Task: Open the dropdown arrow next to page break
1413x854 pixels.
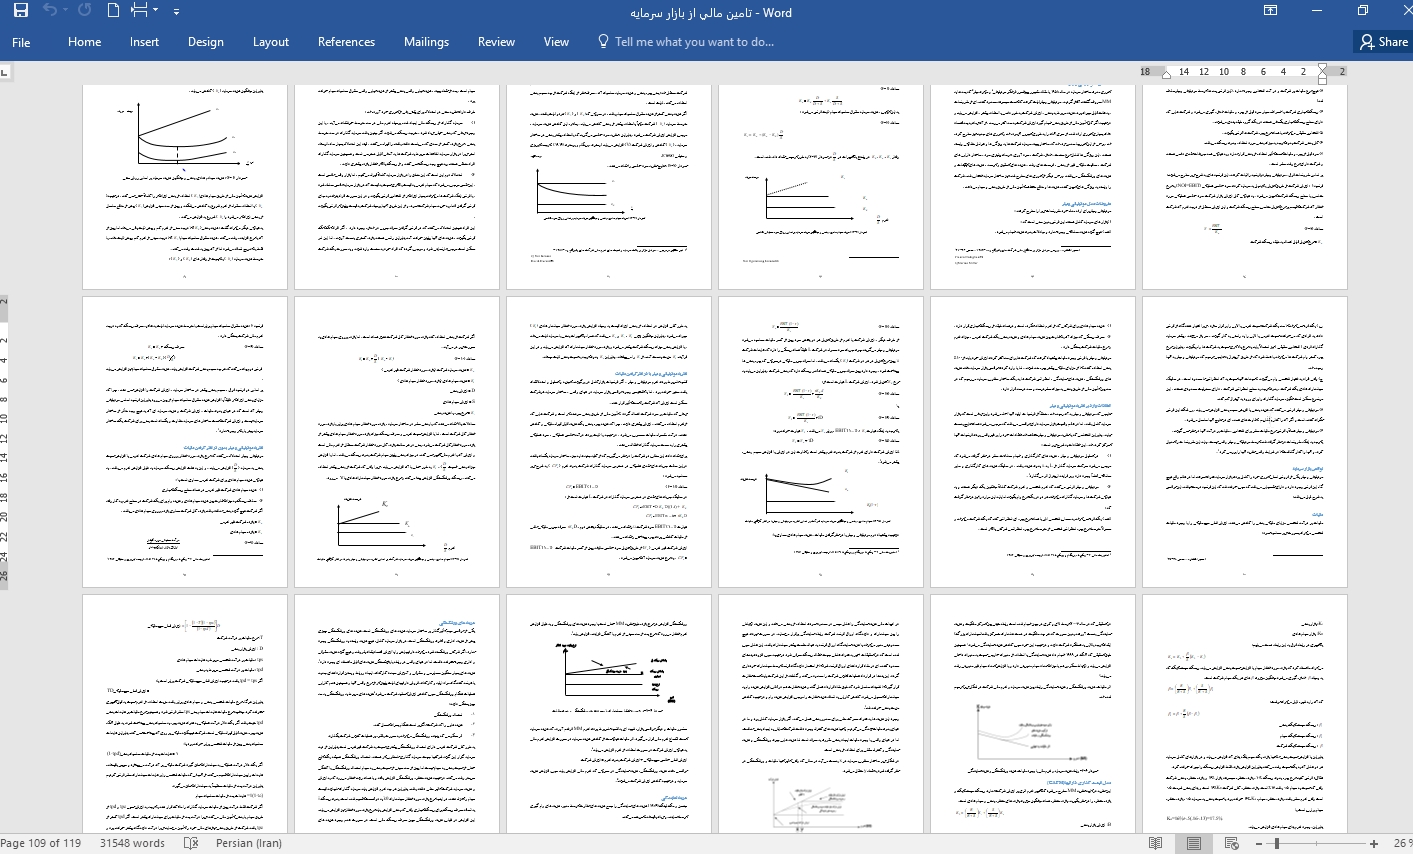Action: [x=155, y=12]
